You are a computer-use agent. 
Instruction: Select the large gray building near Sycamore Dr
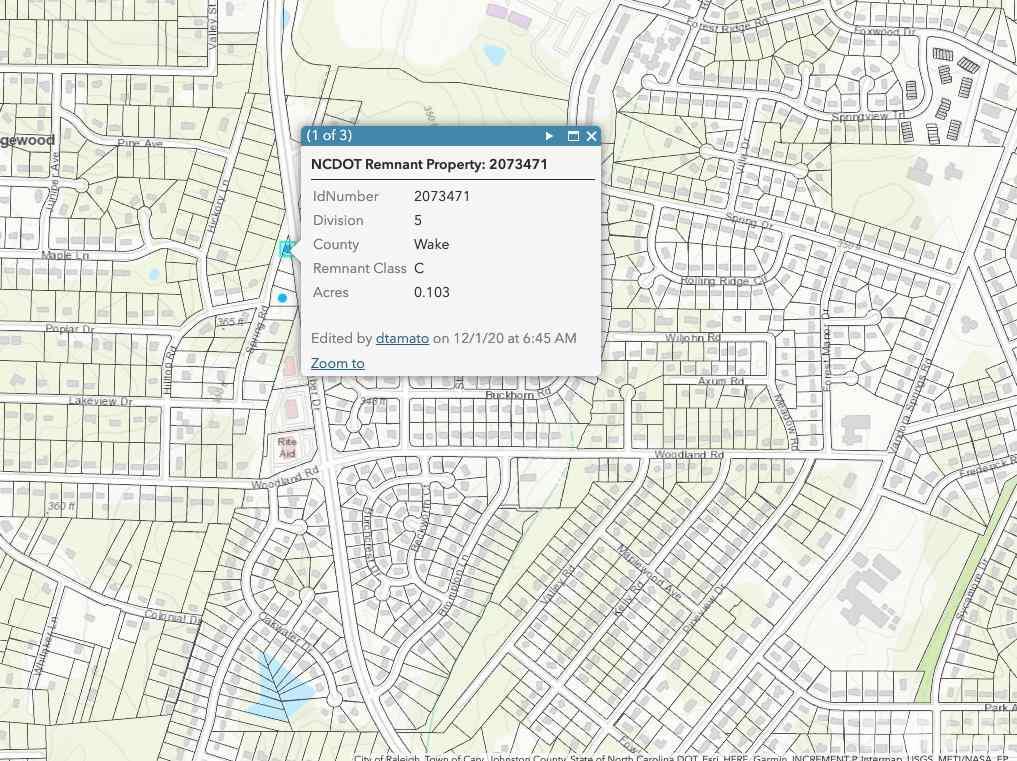(871, 586)
